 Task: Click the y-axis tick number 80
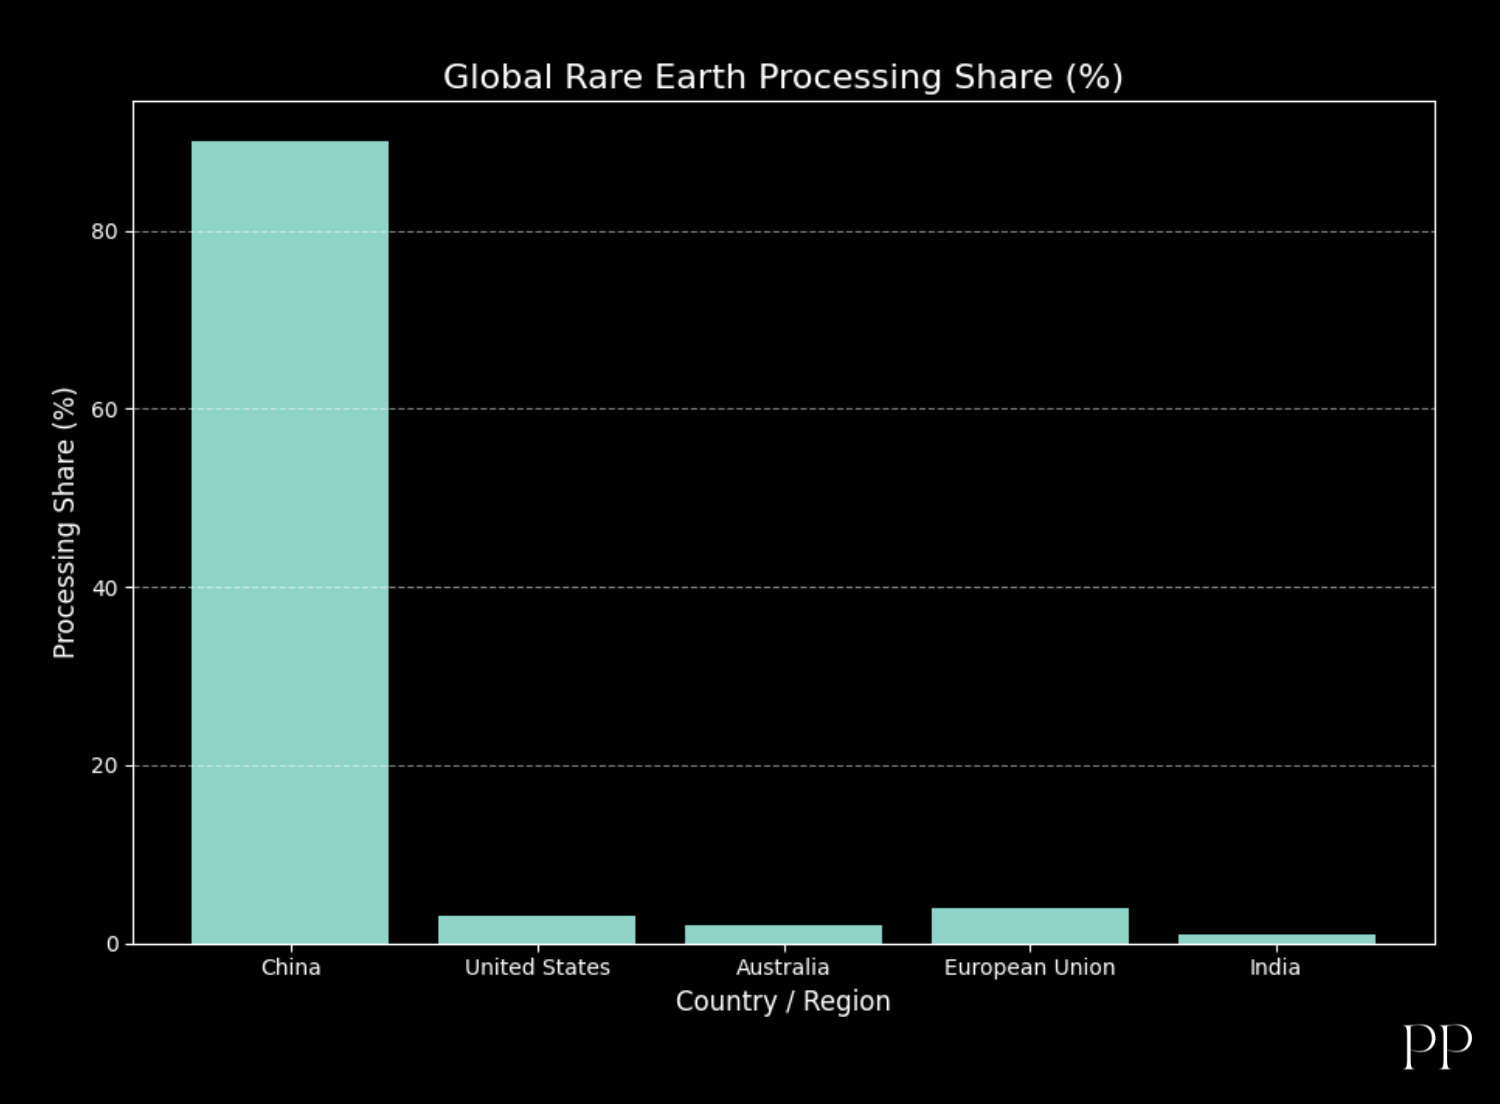[104, 232]
